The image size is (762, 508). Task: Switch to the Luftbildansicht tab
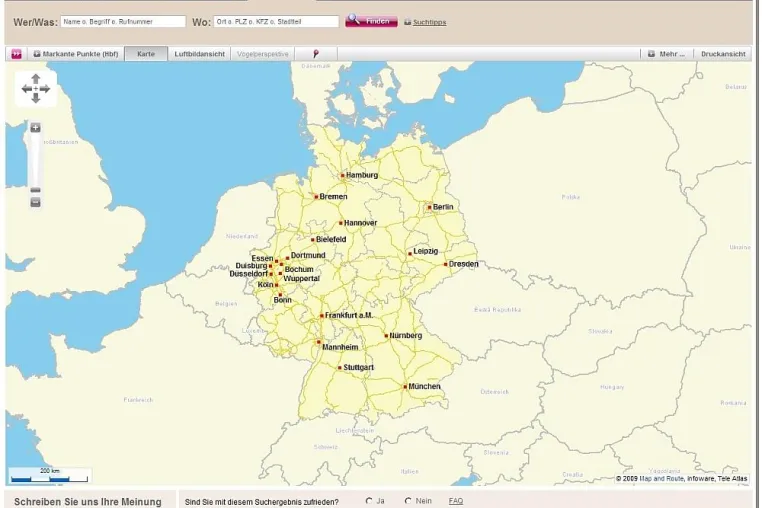point(199,54)
